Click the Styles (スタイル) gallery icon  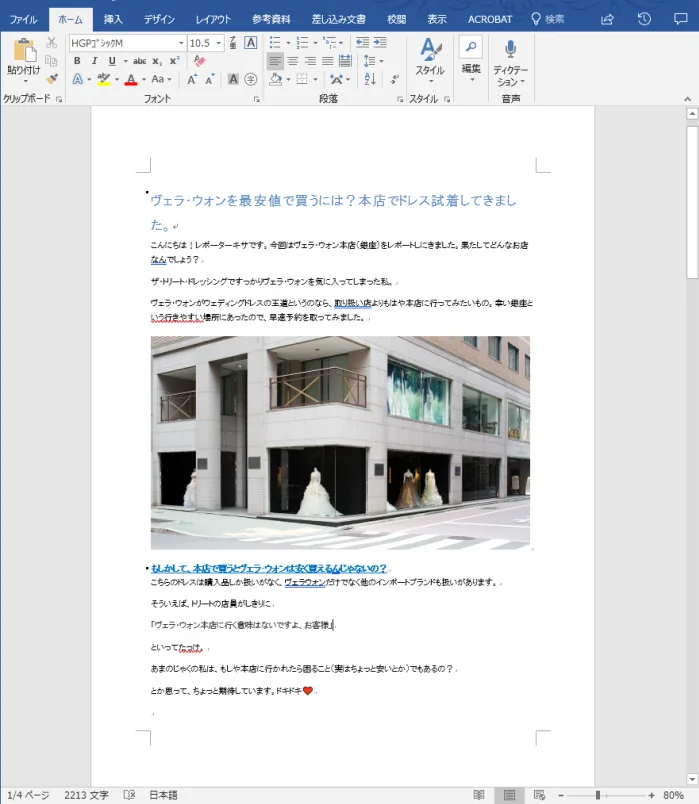coord(430,50)
